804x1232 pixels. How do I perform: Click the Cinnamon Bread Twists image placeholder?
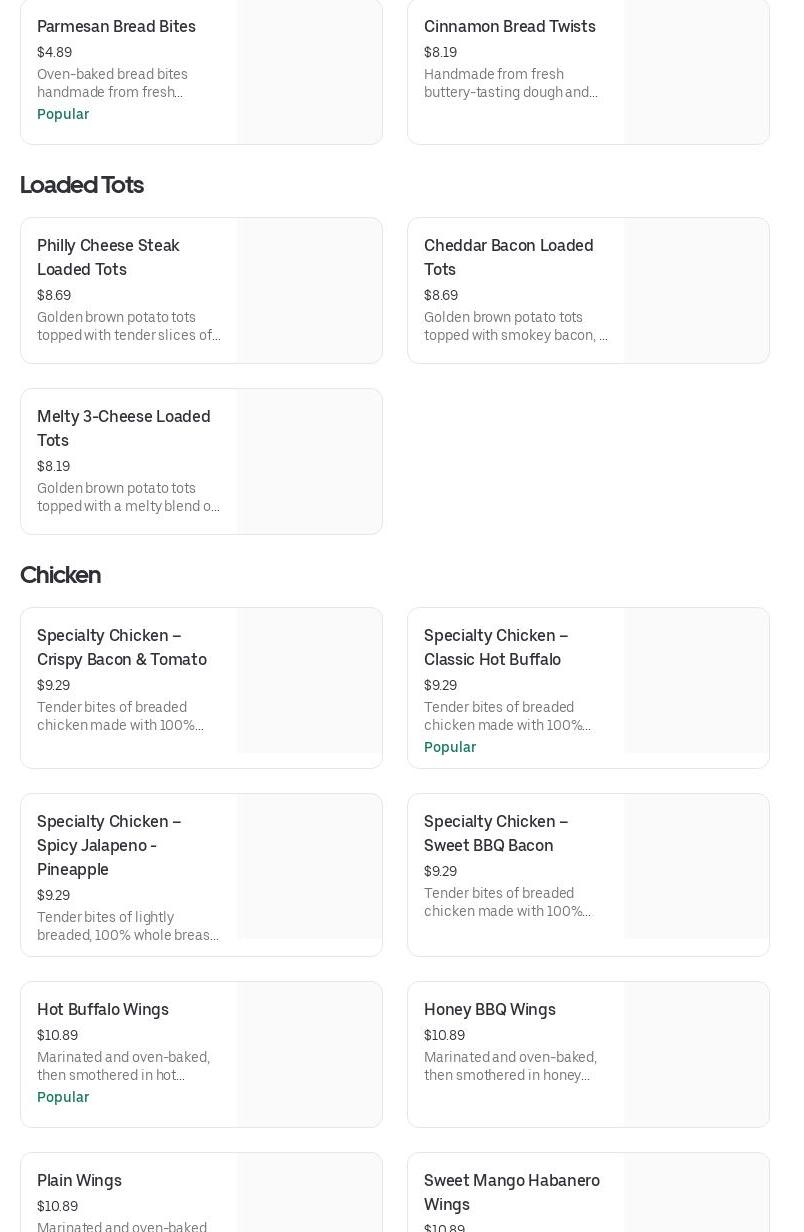(x=696, y=70)
